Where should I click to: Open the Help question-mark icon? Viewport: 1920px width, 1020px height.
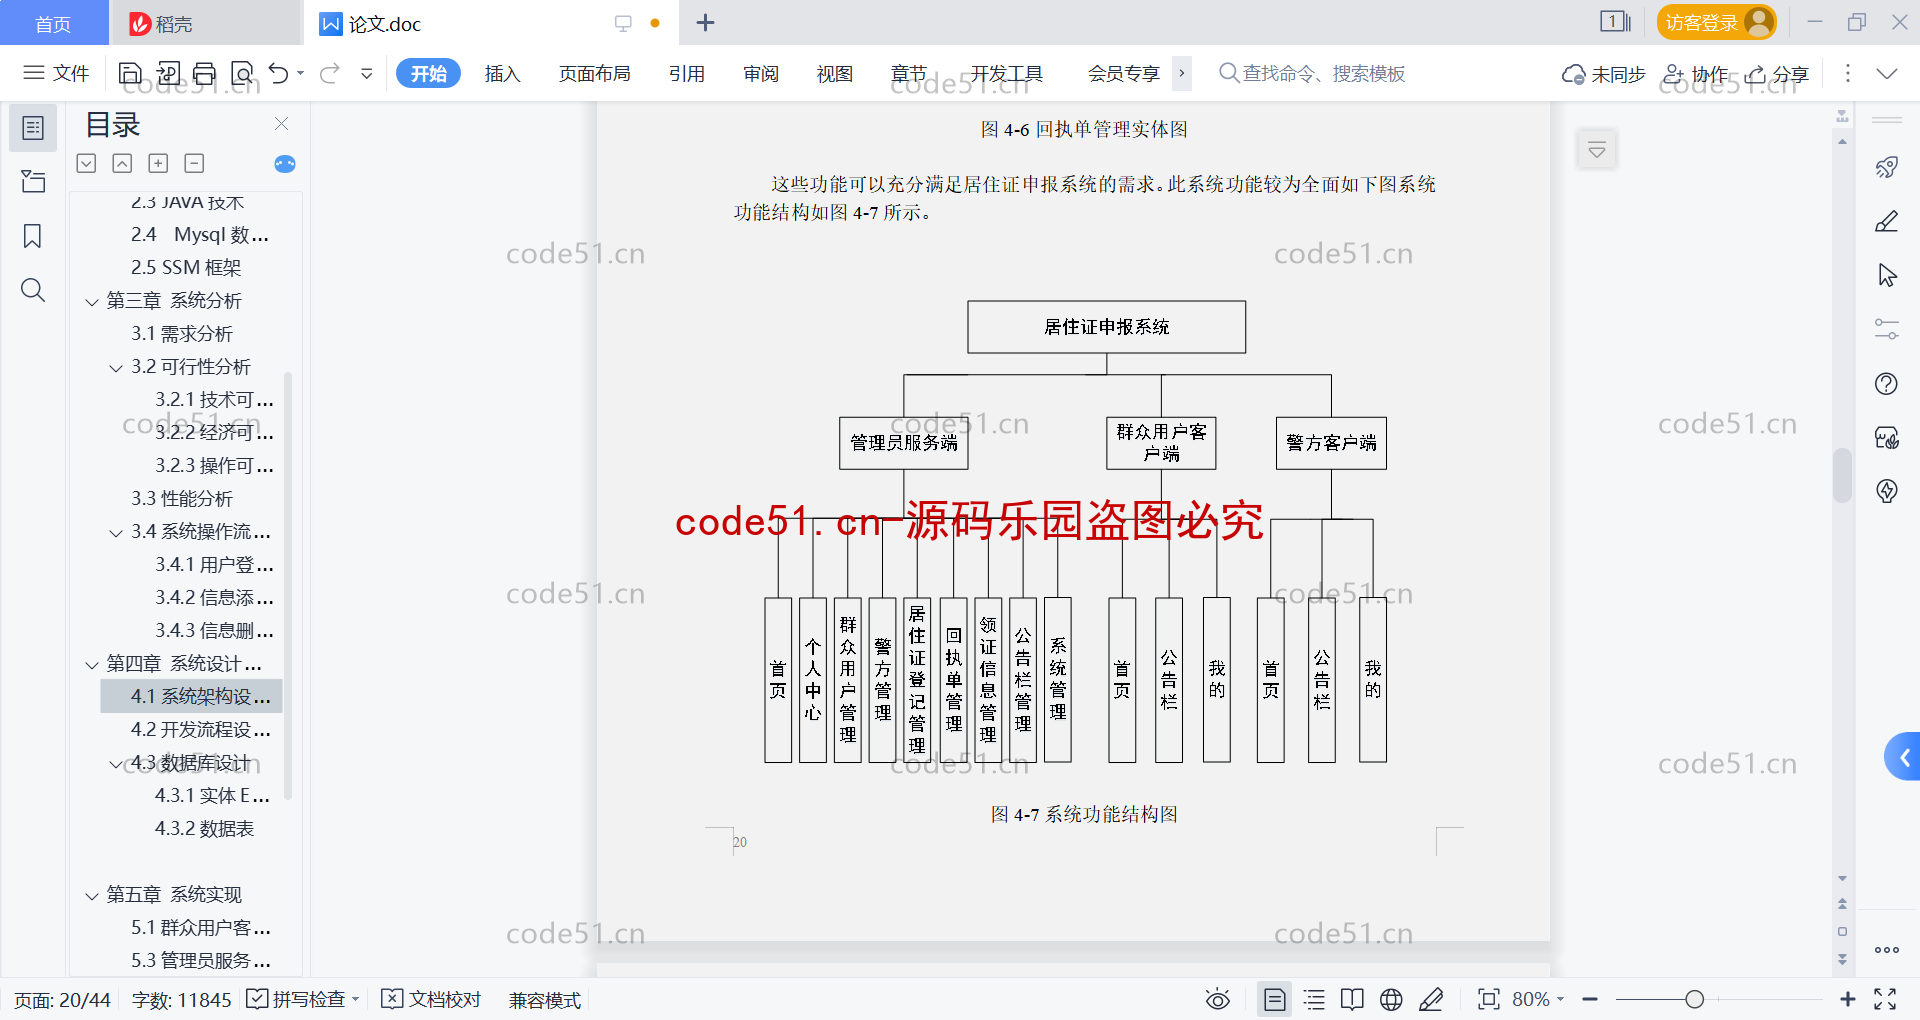[1887, 383]
